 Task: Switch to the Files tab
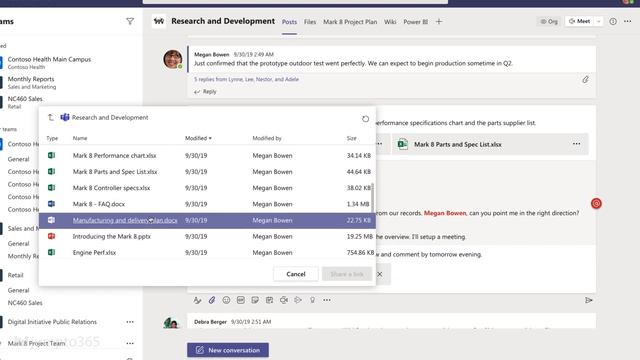coord(310,22)
